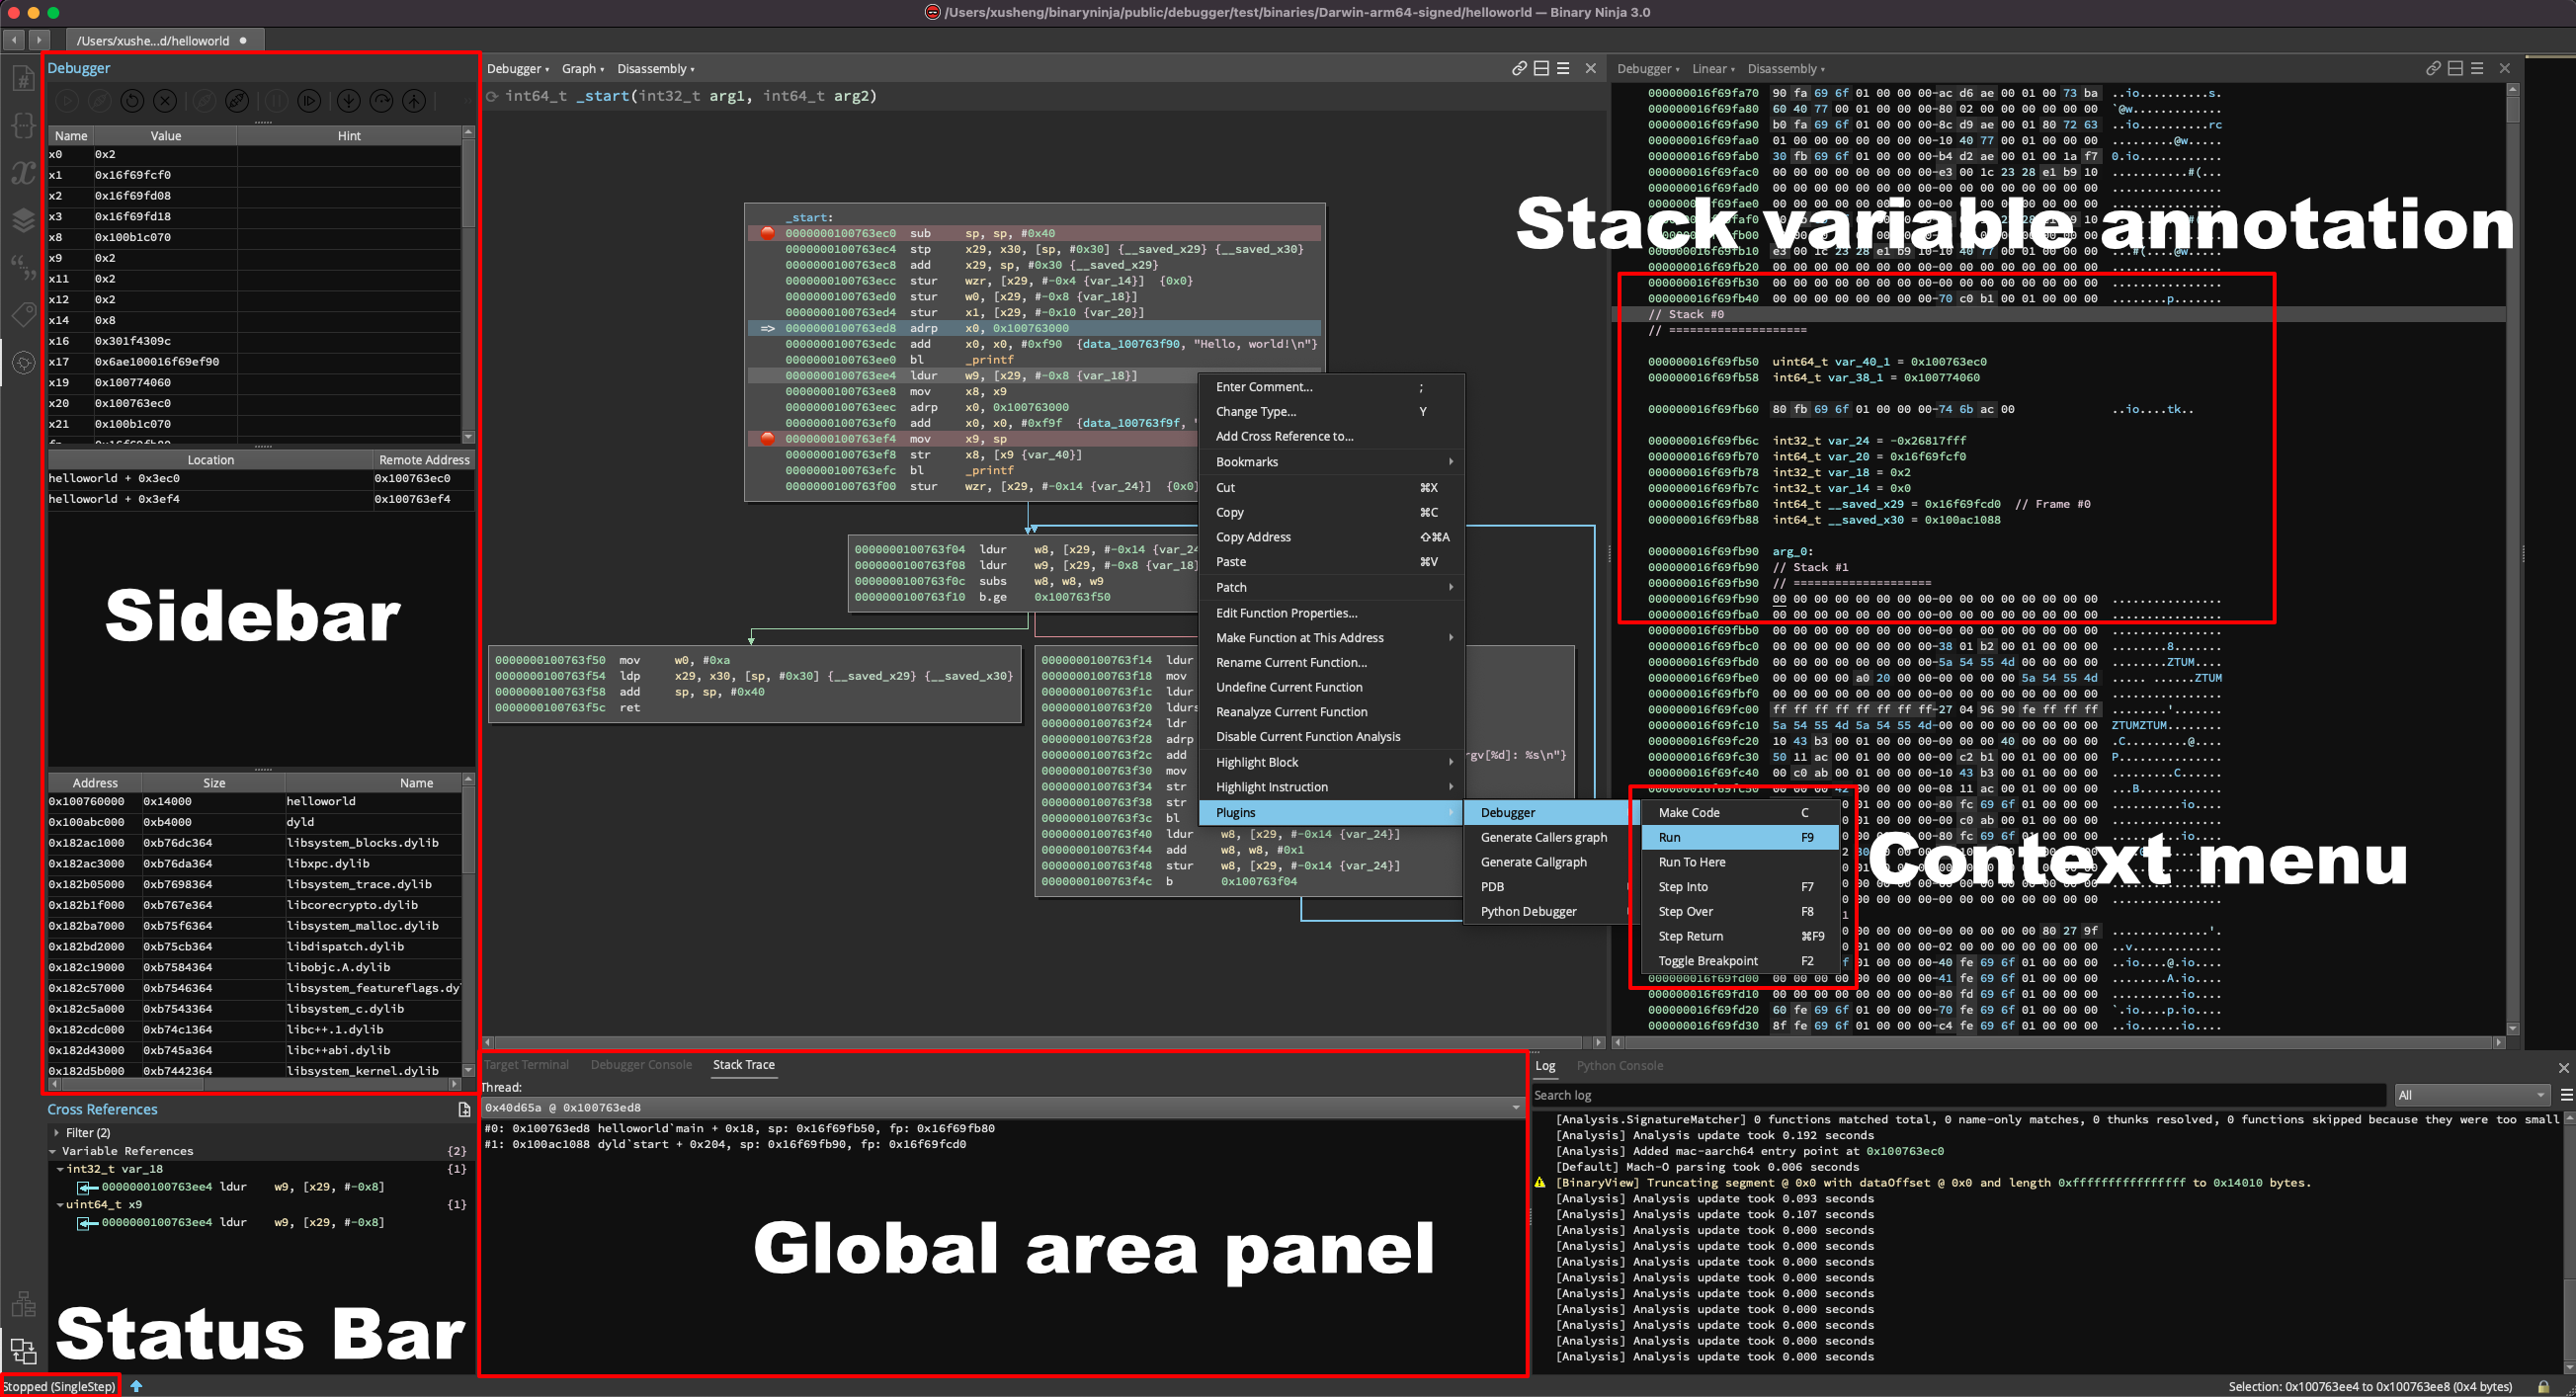This screenshot has width=2576, height=1397.
Task: Toggle breakpoint dot at 0000000100763ef4
Action: coord(767,438)
